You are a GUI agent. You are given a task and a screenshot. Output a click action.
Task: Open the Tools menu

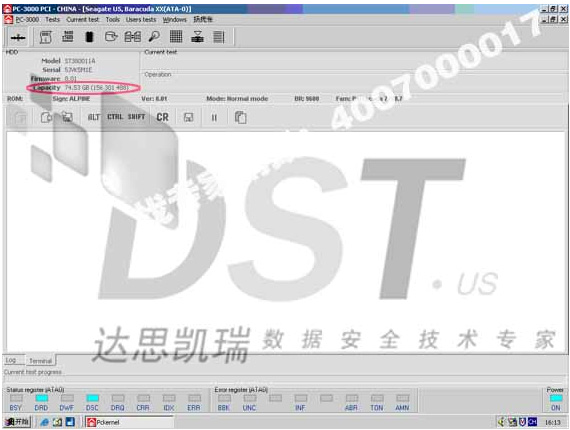(x=113, y=20)
